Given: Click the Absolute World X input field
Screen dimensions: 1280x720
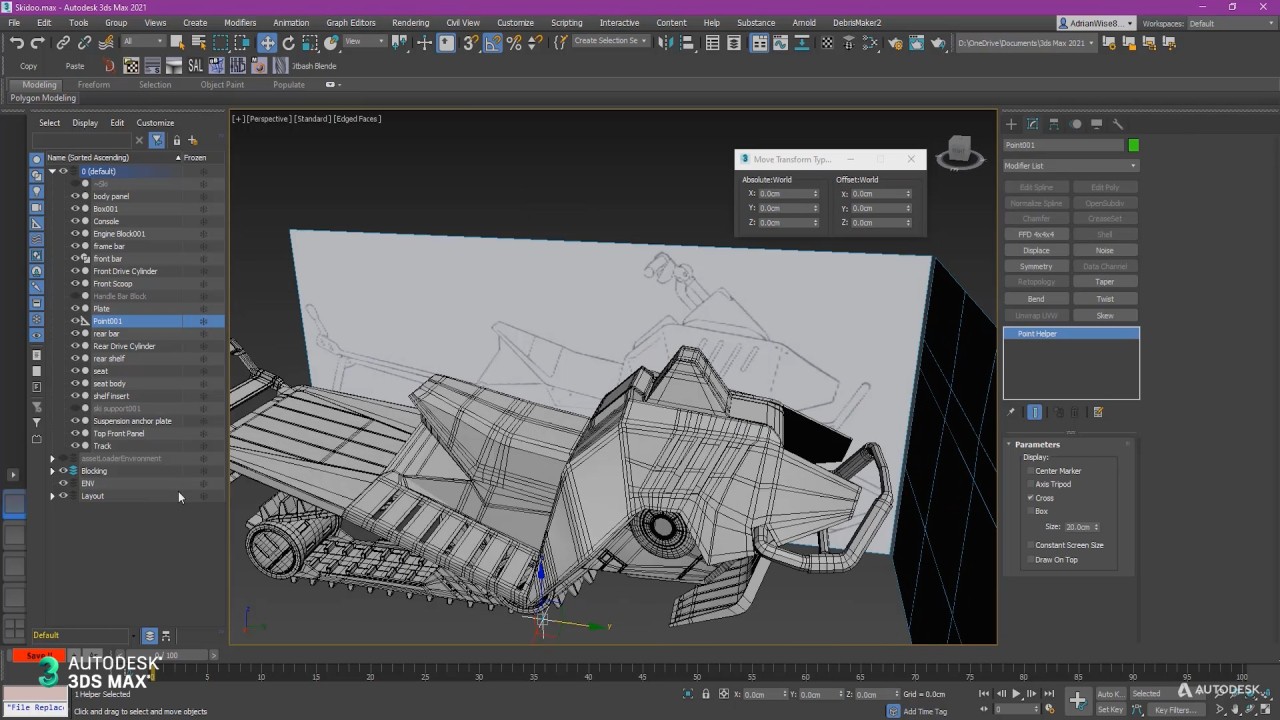Looking at the screenshot, I should (784, 194).
